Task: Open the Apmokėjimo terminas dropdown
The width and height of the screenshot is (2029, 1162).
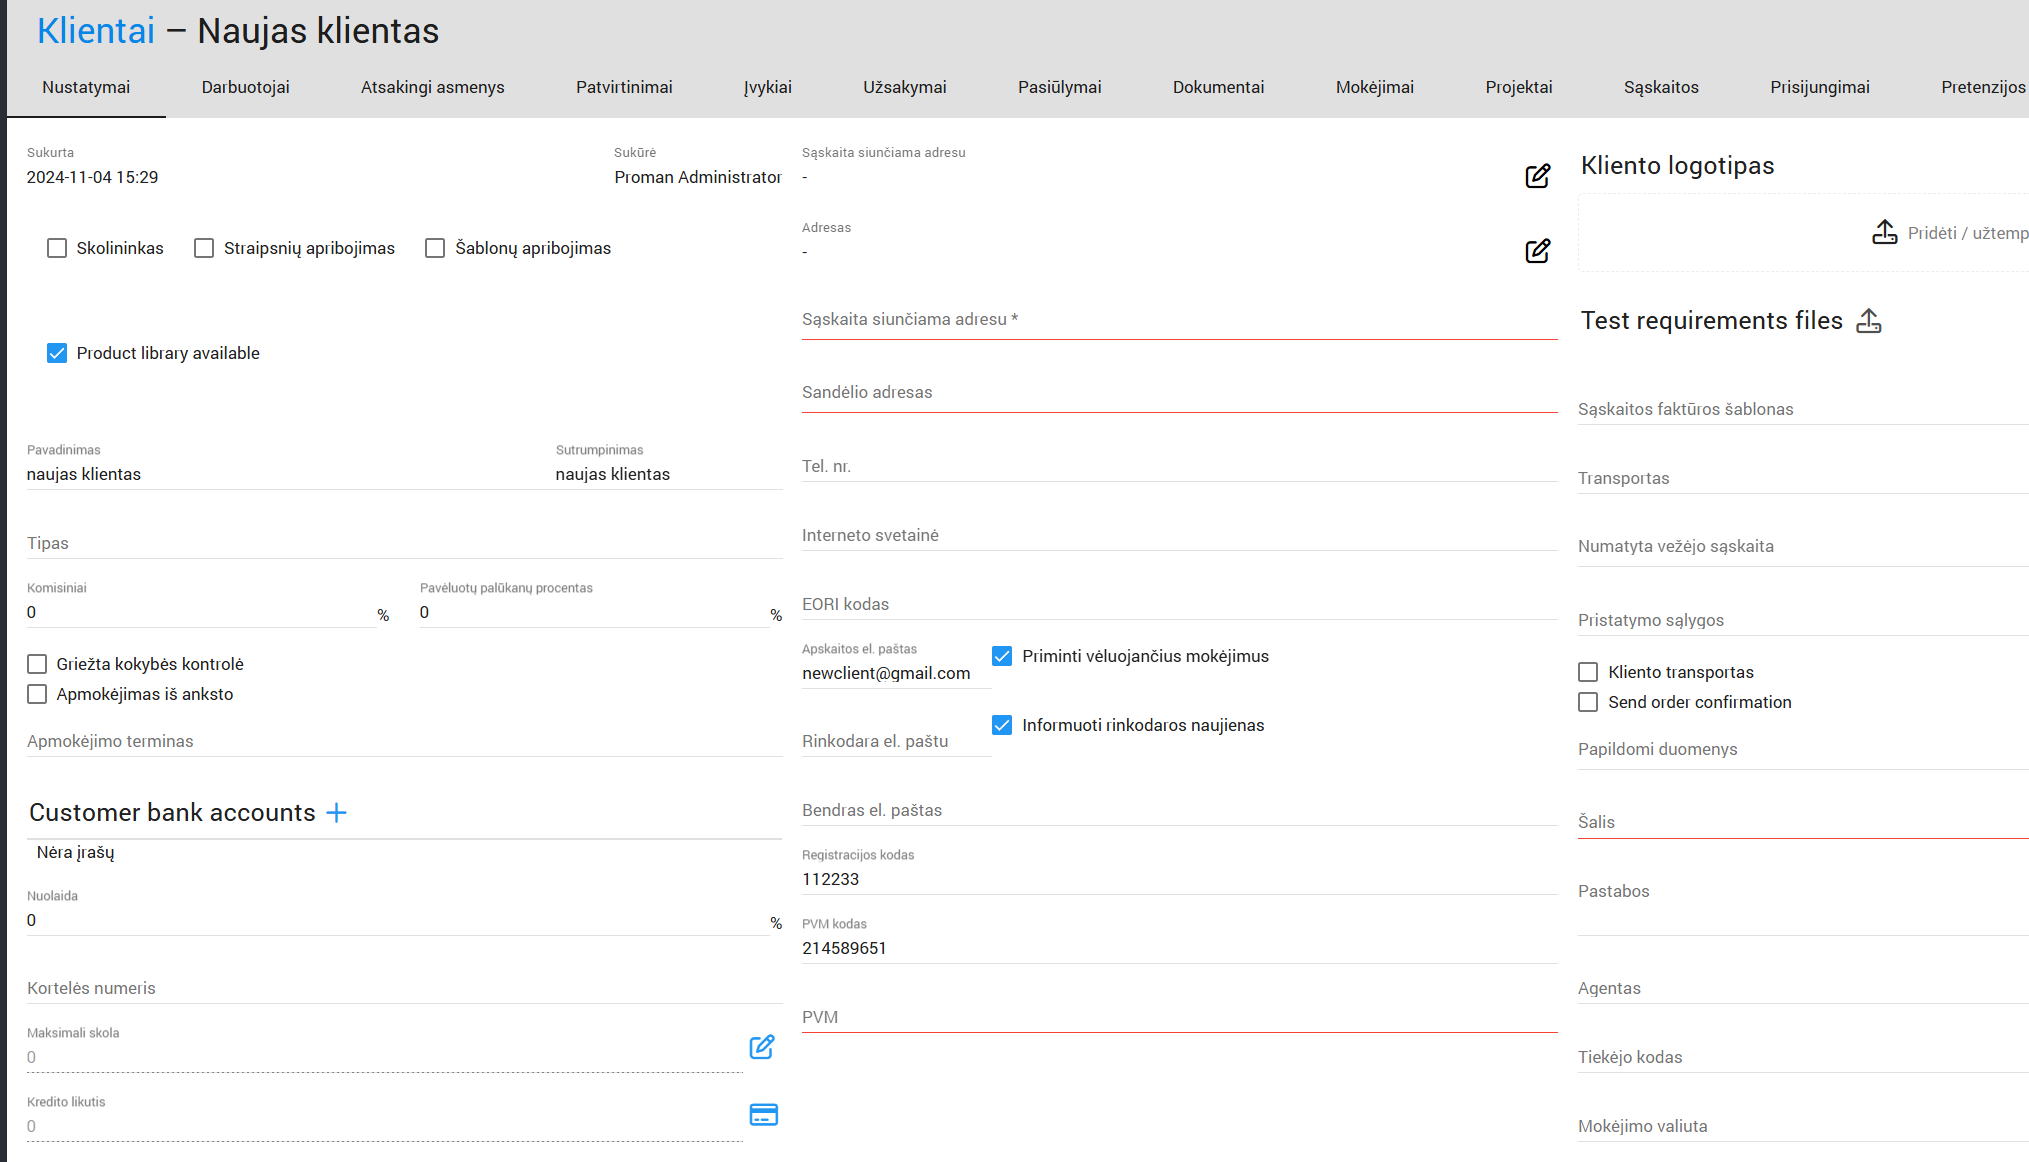Action: pyautogui.click(x=404, y=741)
